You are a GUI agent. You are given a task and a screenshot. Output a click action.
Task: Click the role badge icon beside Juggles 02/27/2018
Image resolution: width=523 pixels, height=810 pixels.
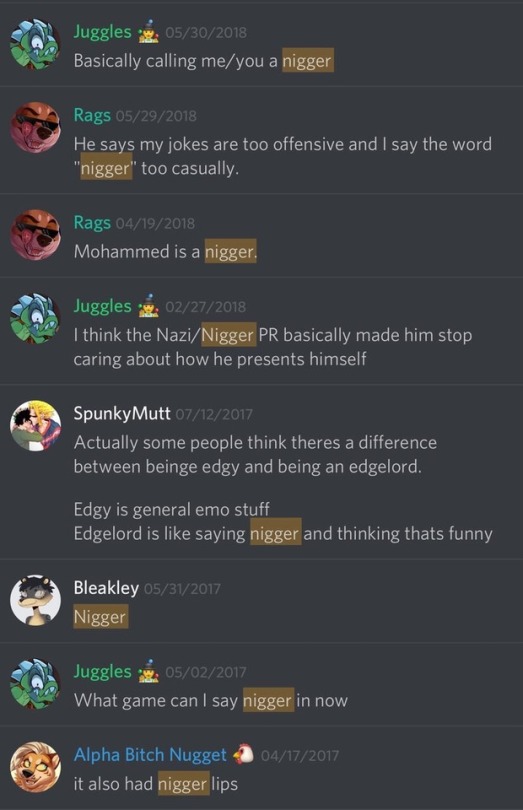coord(148,306)
